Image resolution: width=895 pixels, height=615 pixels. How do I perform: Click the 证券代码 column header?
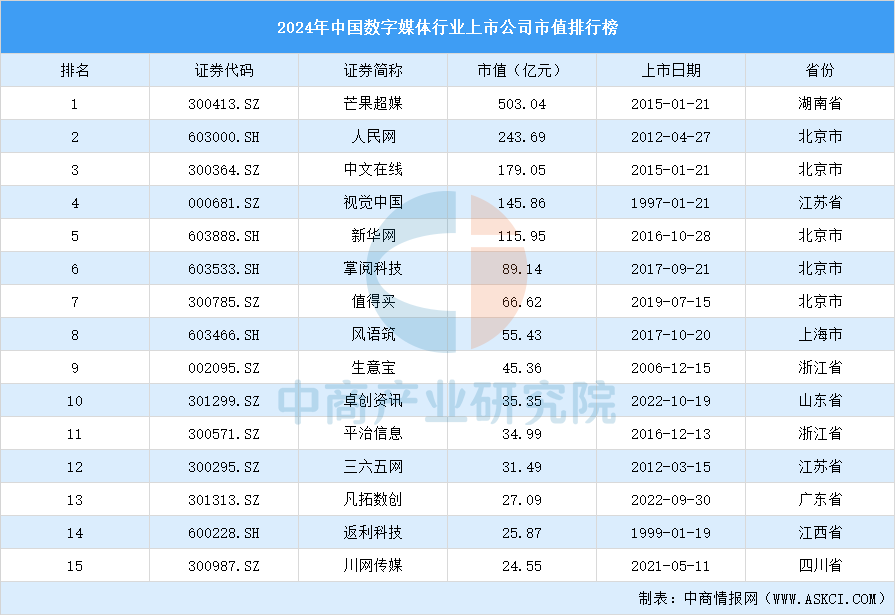point(224,70)
